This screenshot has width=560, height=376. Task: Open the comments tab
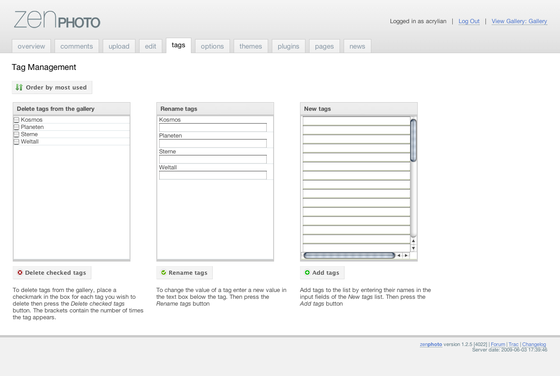76,46
